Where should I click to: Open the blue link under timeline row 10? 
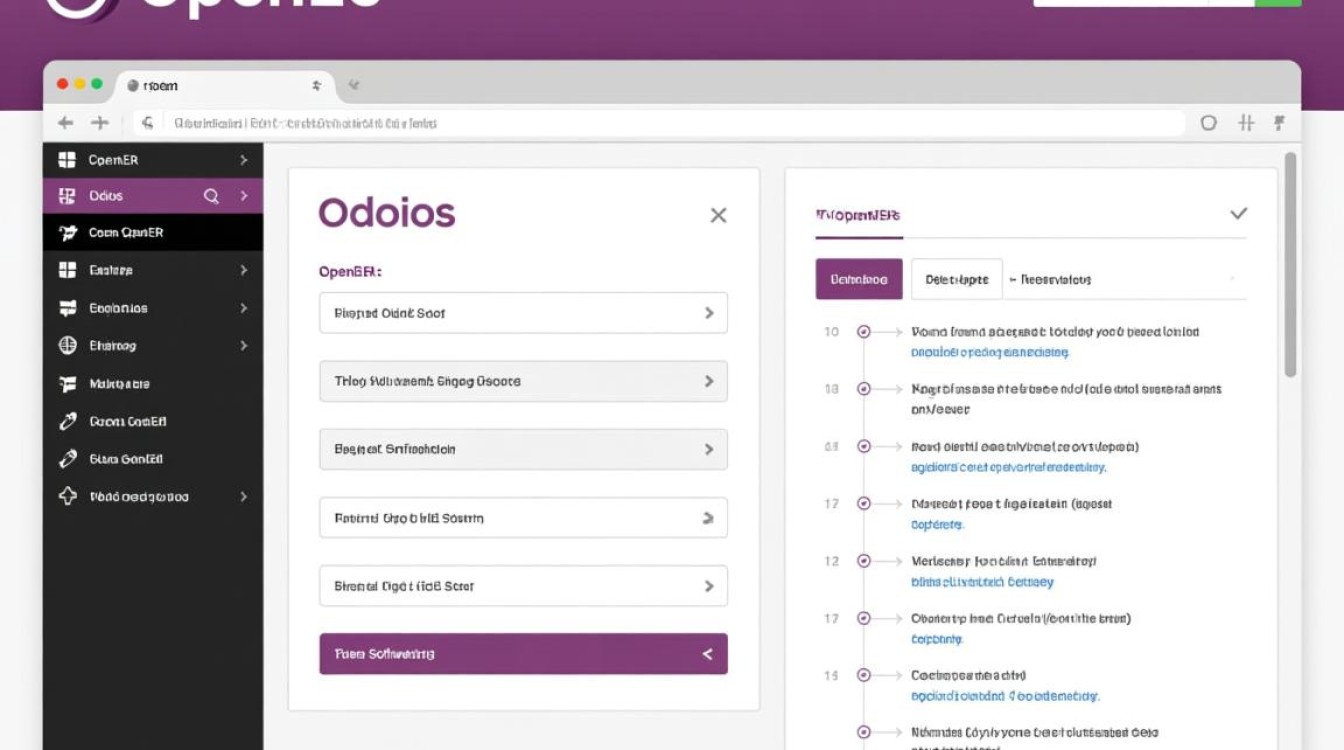click(990, 352)
